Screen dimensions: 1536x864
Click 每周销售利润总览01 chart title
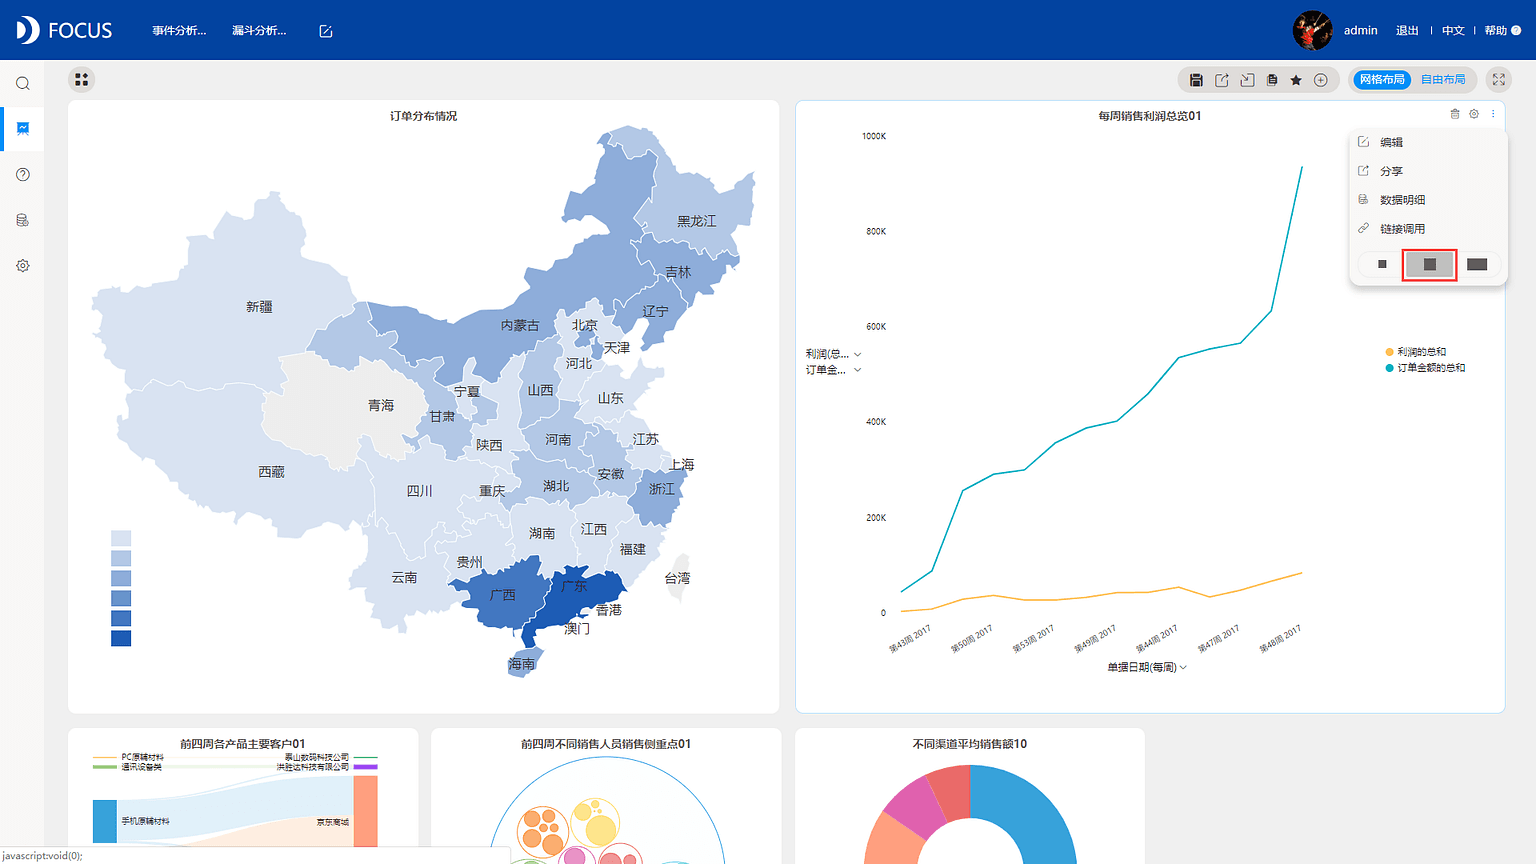click(x=1150, y=116)
